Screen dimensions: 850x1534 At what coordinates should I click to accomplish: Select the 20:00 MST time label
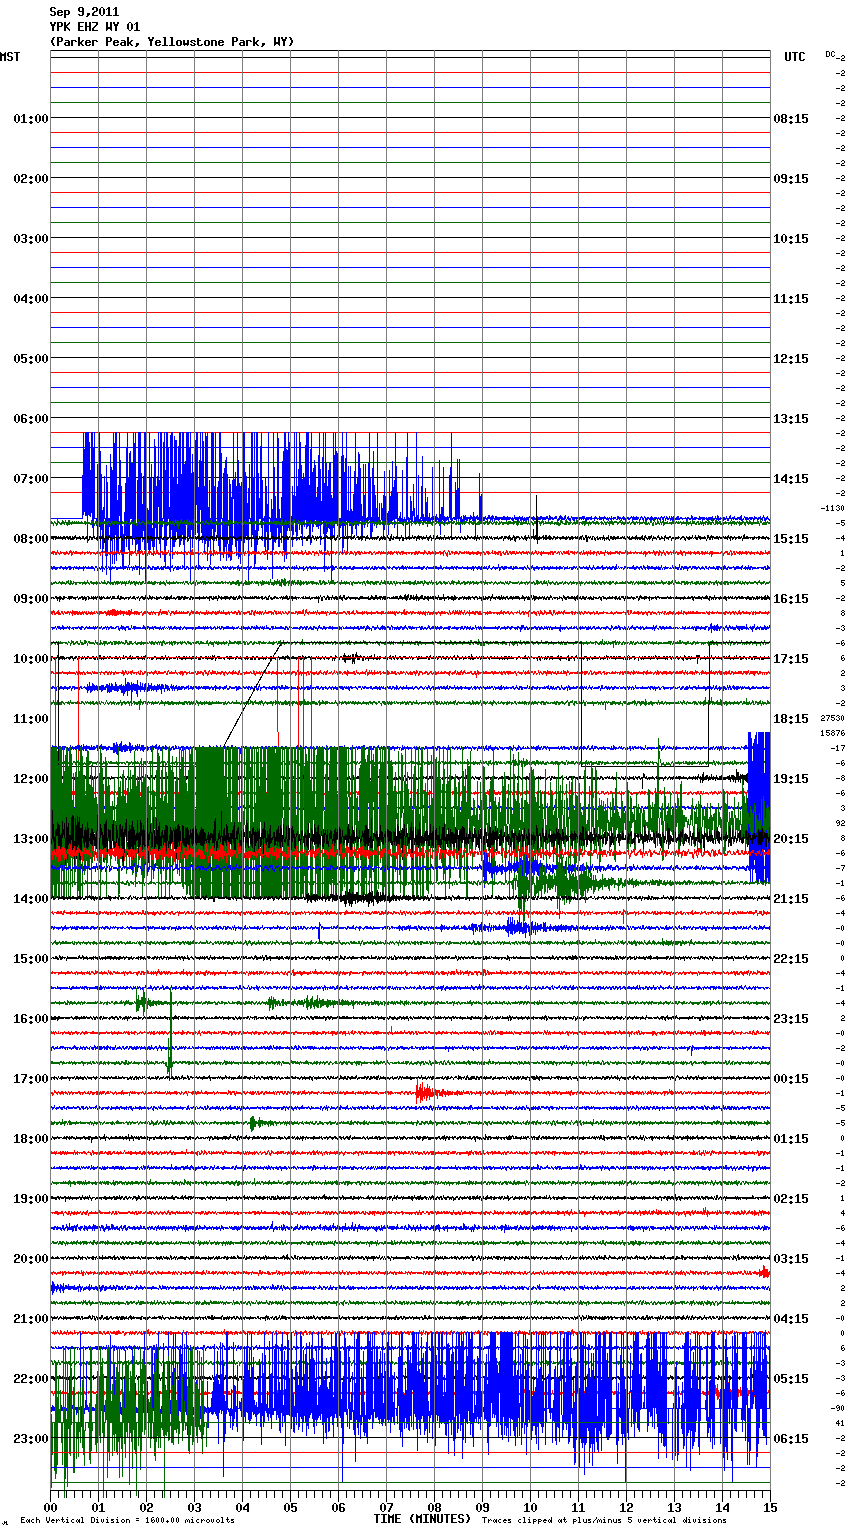31,1259
